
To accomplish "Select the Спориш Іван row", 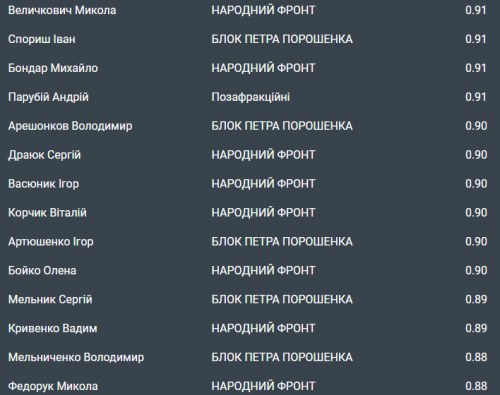I will [x=250, y=39].
